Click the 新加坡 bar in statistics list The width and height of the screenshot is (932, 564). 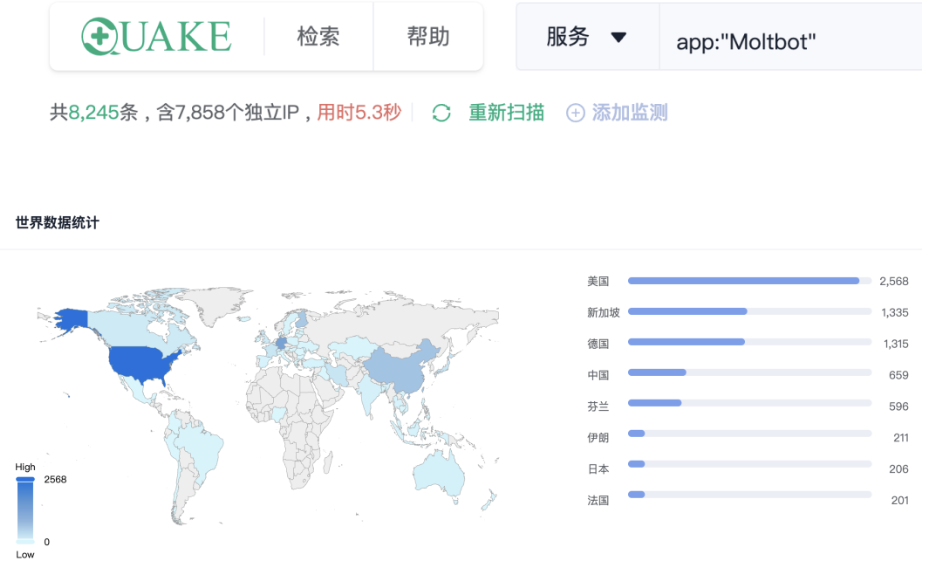[688, 312]
